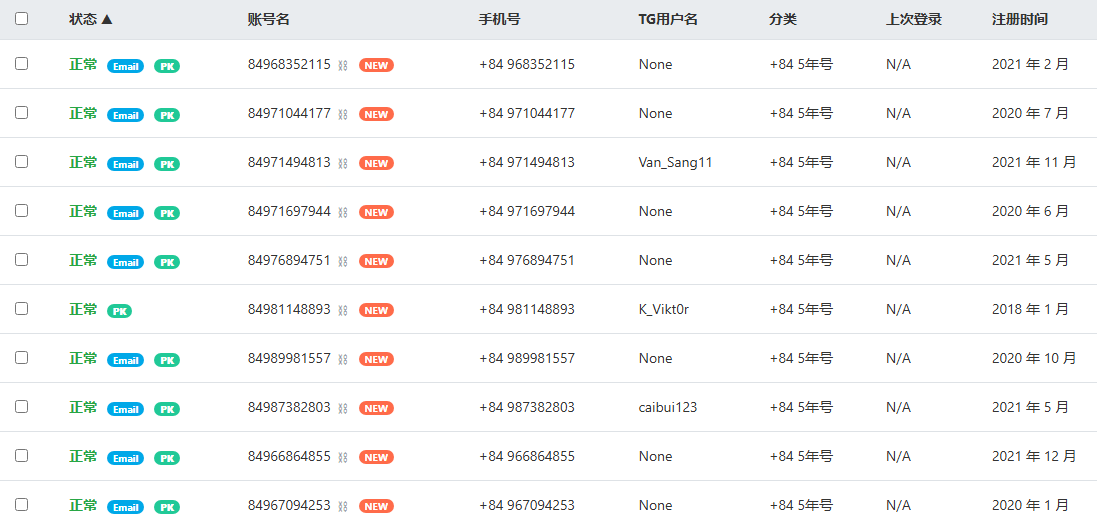Click the 注册时间 column header
Image resolution: width=1097 pixels, height=528 pixels.
1020,20
